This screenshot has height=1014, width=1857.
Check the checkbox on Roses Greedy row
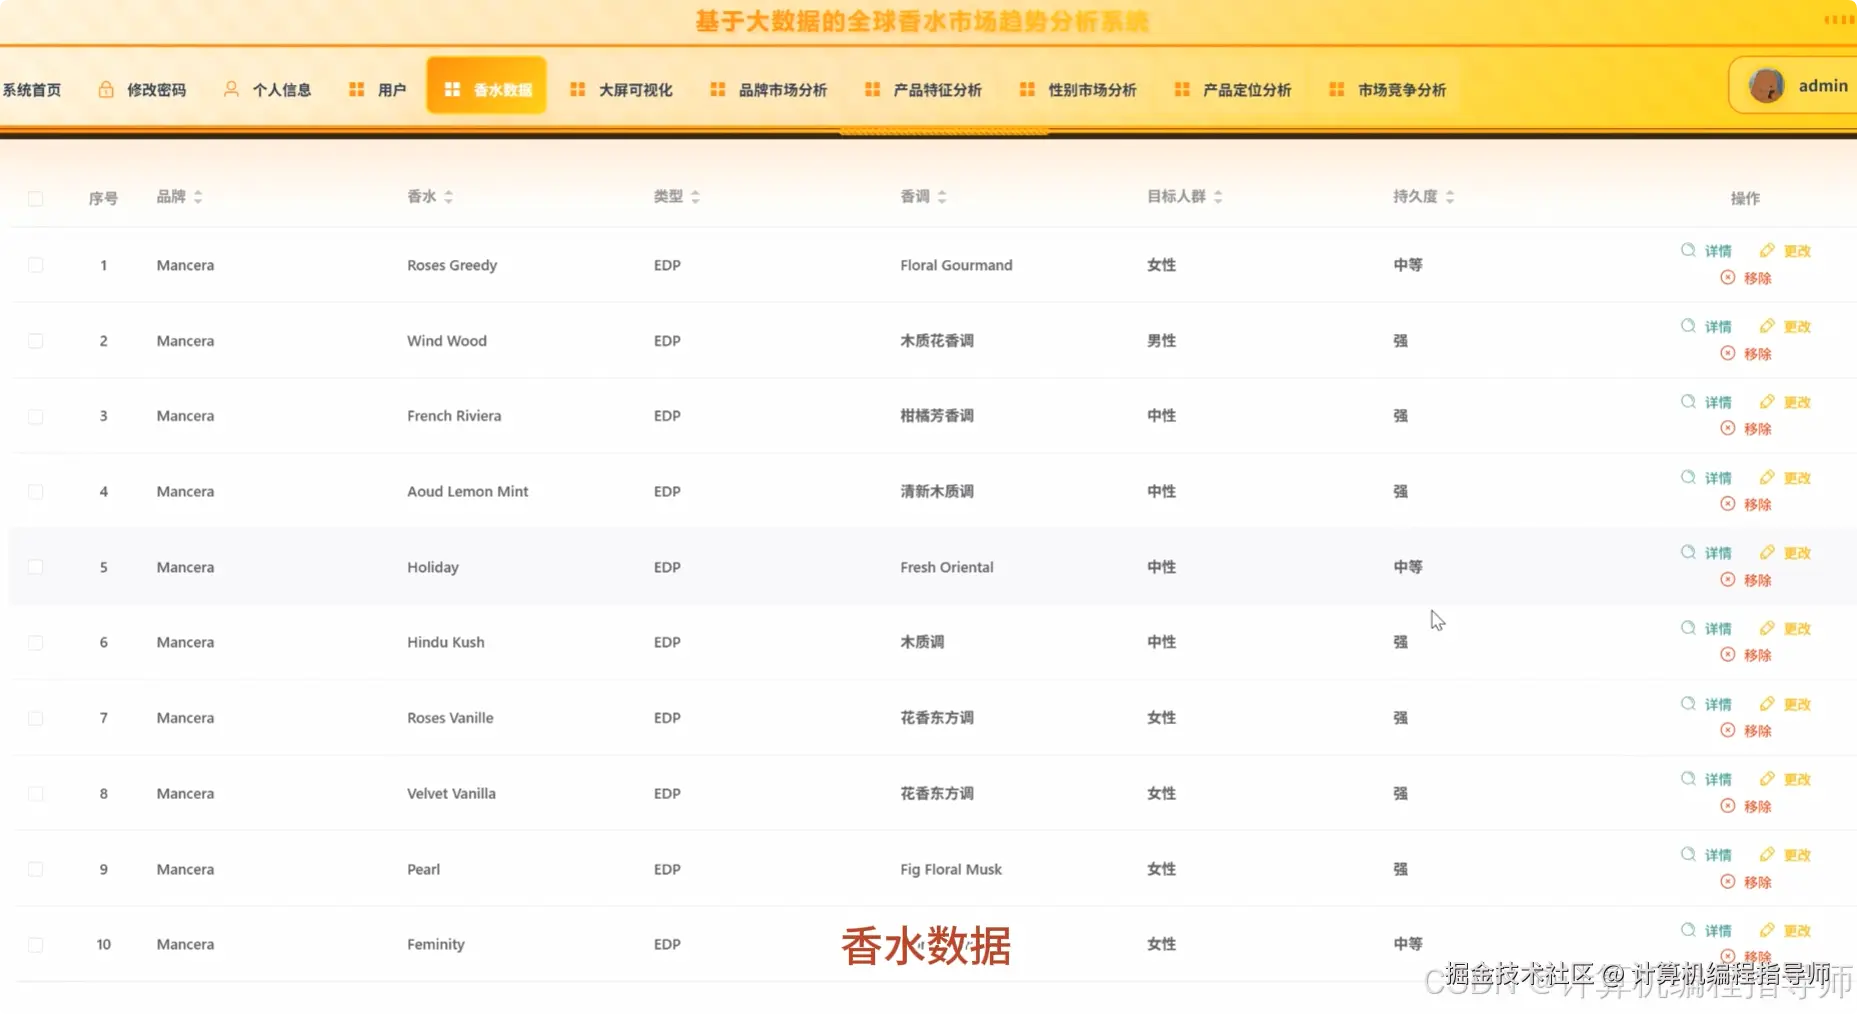[36, 265]
